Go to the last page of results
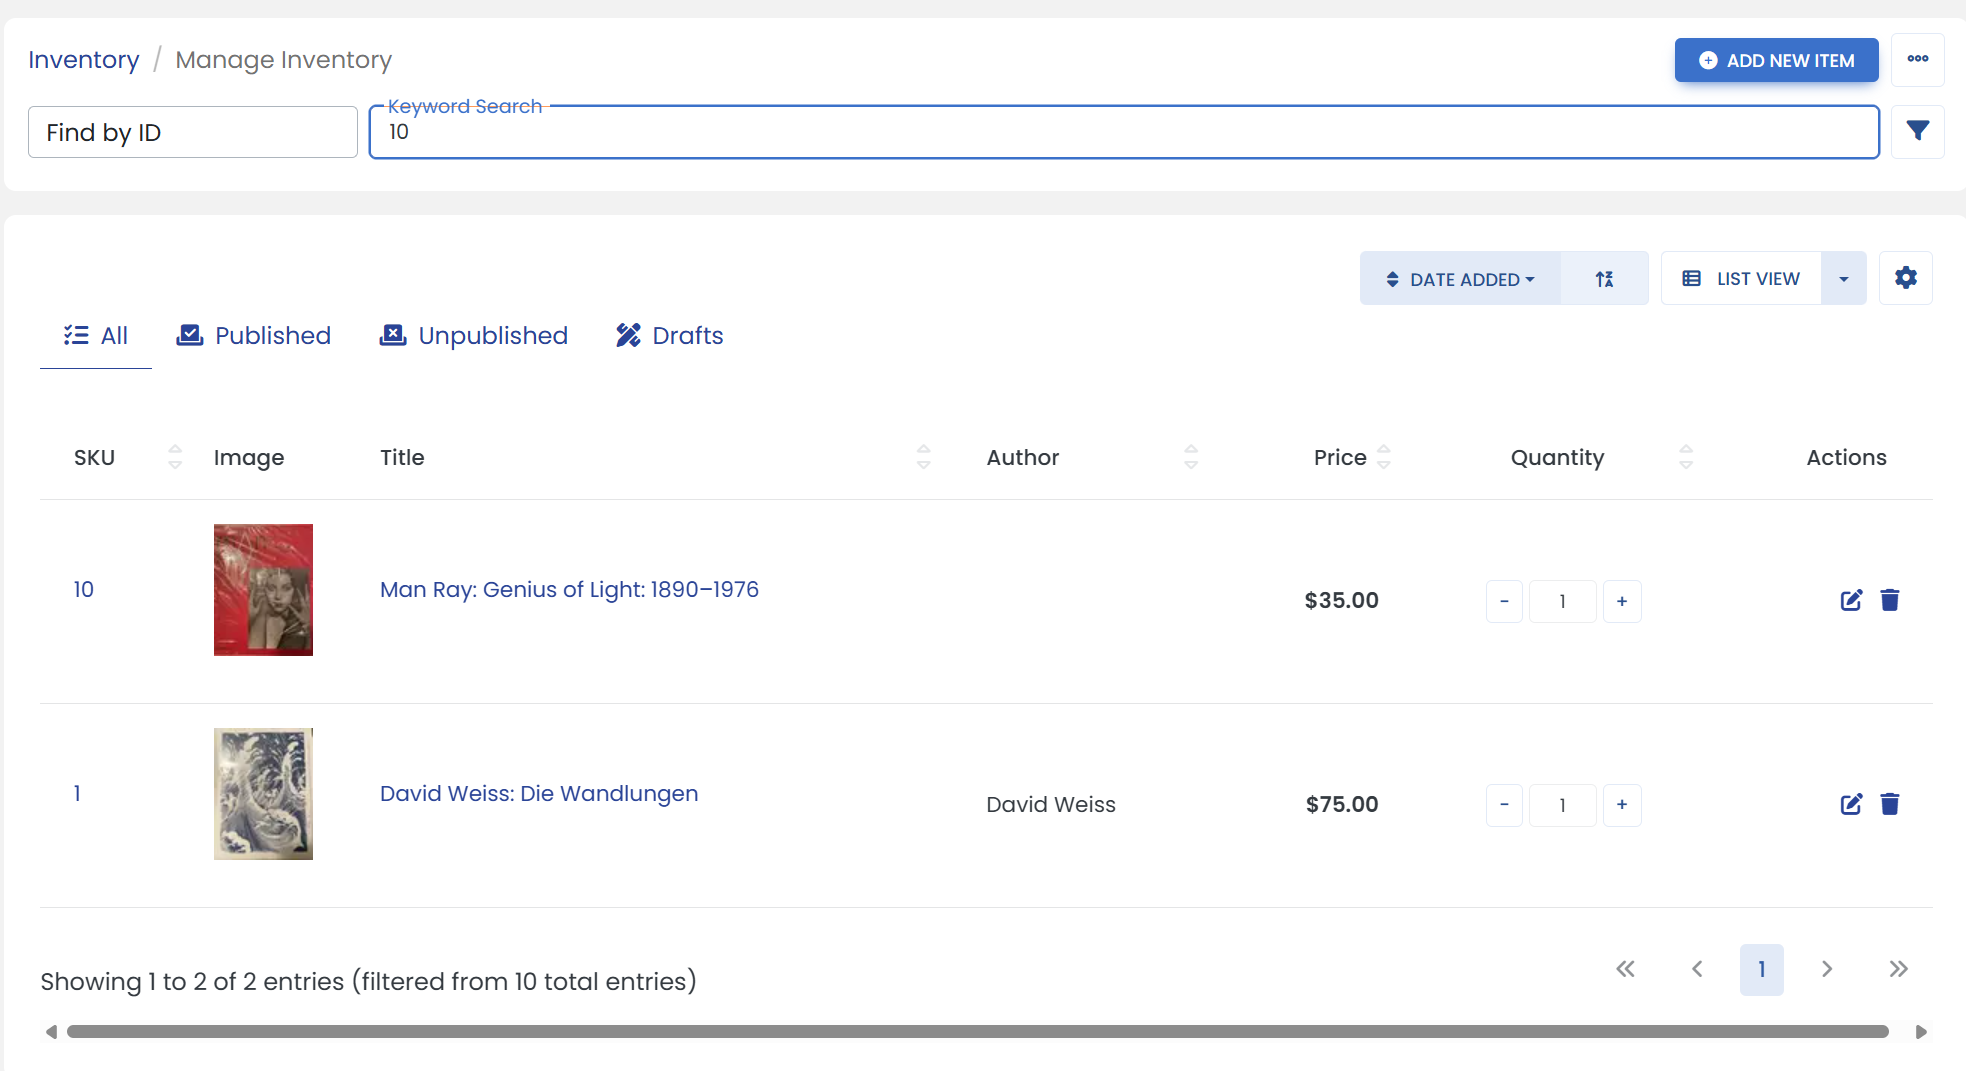This screenshot has height=1071, width=1966. 1898,969
